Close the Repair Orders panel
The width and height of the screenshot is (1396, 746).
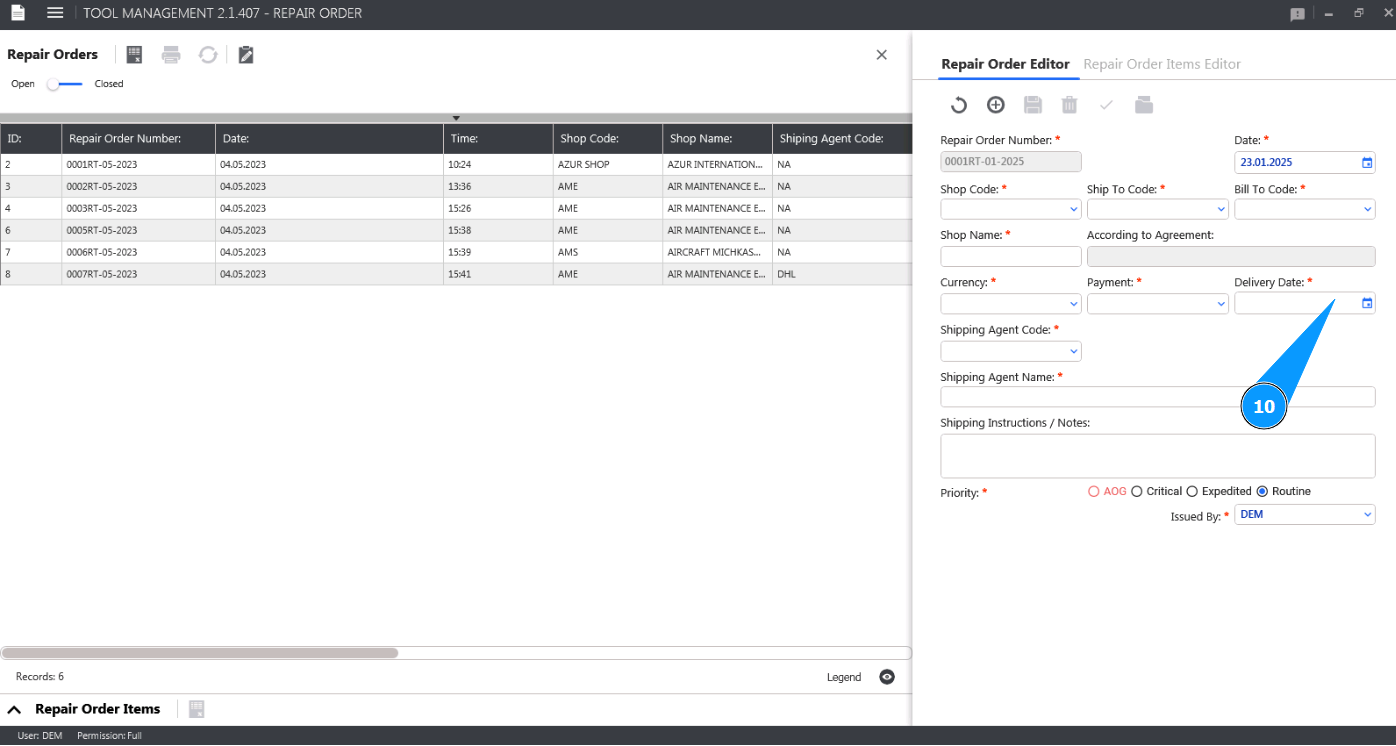(881, 55)
